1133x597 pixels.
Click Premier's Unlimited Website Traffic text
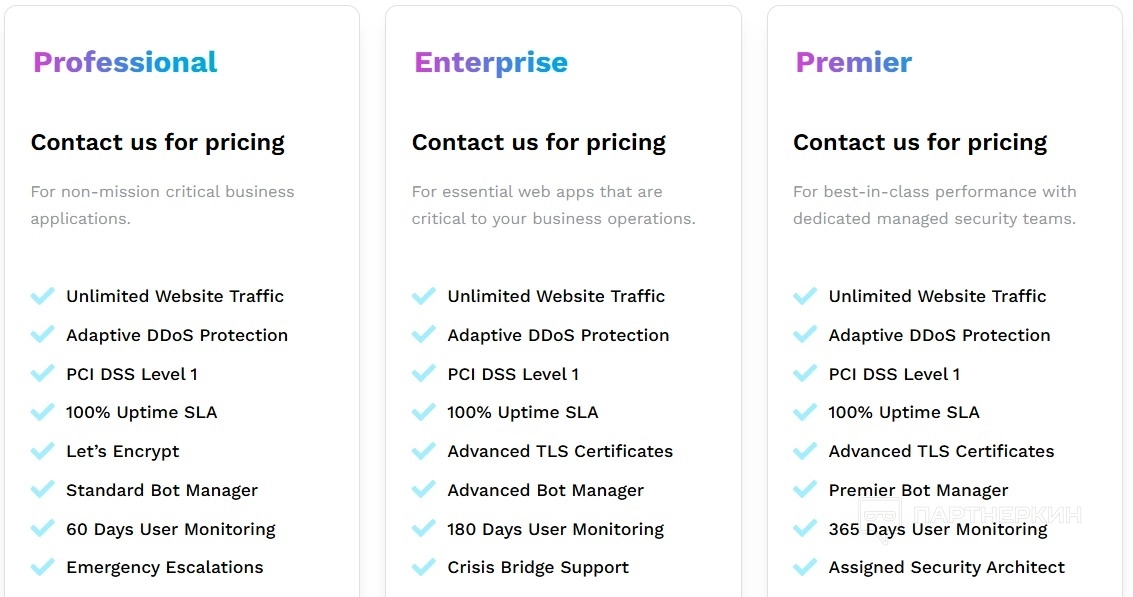point(937,296)
